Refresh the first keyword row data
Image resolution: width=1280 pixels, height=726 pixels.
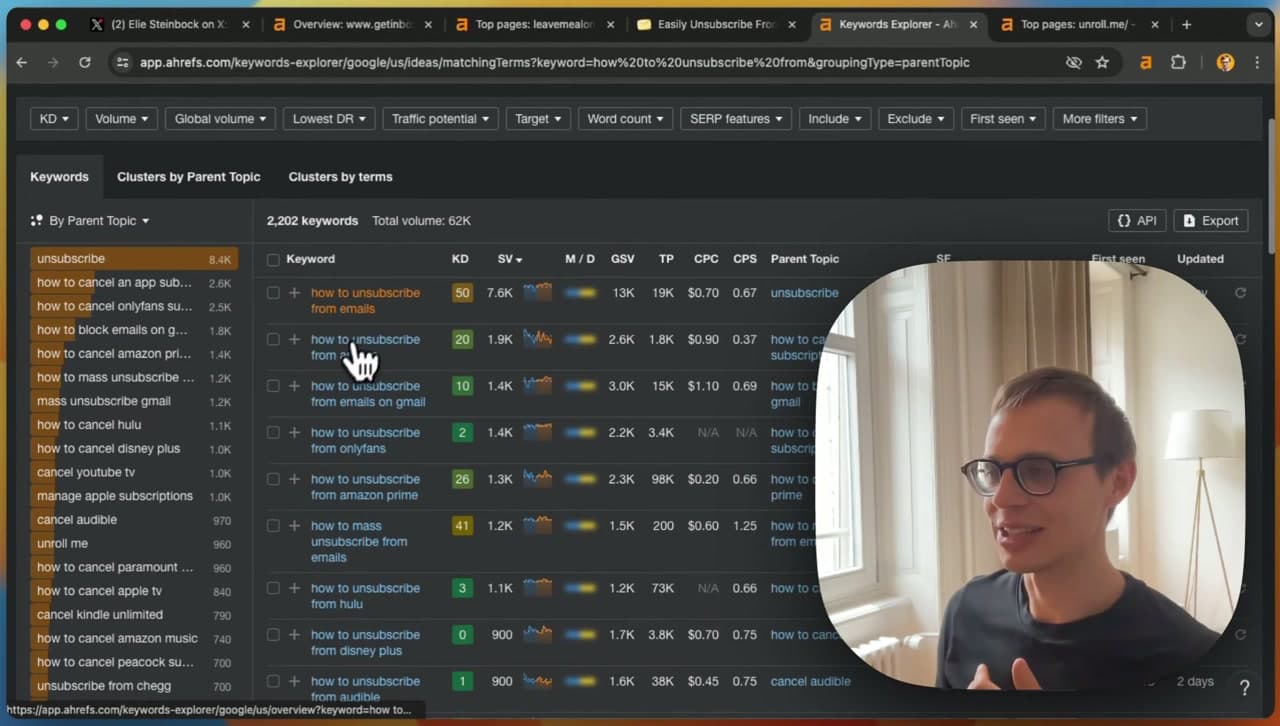pyautogui.click(x=1241, y=293)
